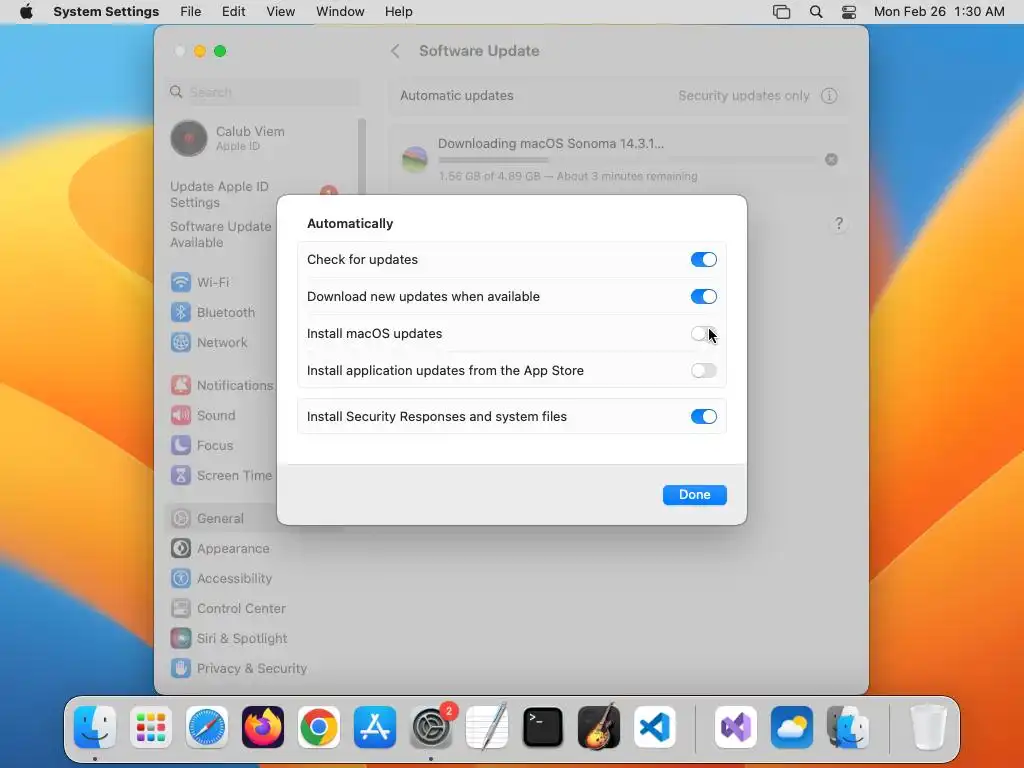The image size is (1024, 768).
Task: Go back from Software Update pane
Action: [x=395, y=51]
